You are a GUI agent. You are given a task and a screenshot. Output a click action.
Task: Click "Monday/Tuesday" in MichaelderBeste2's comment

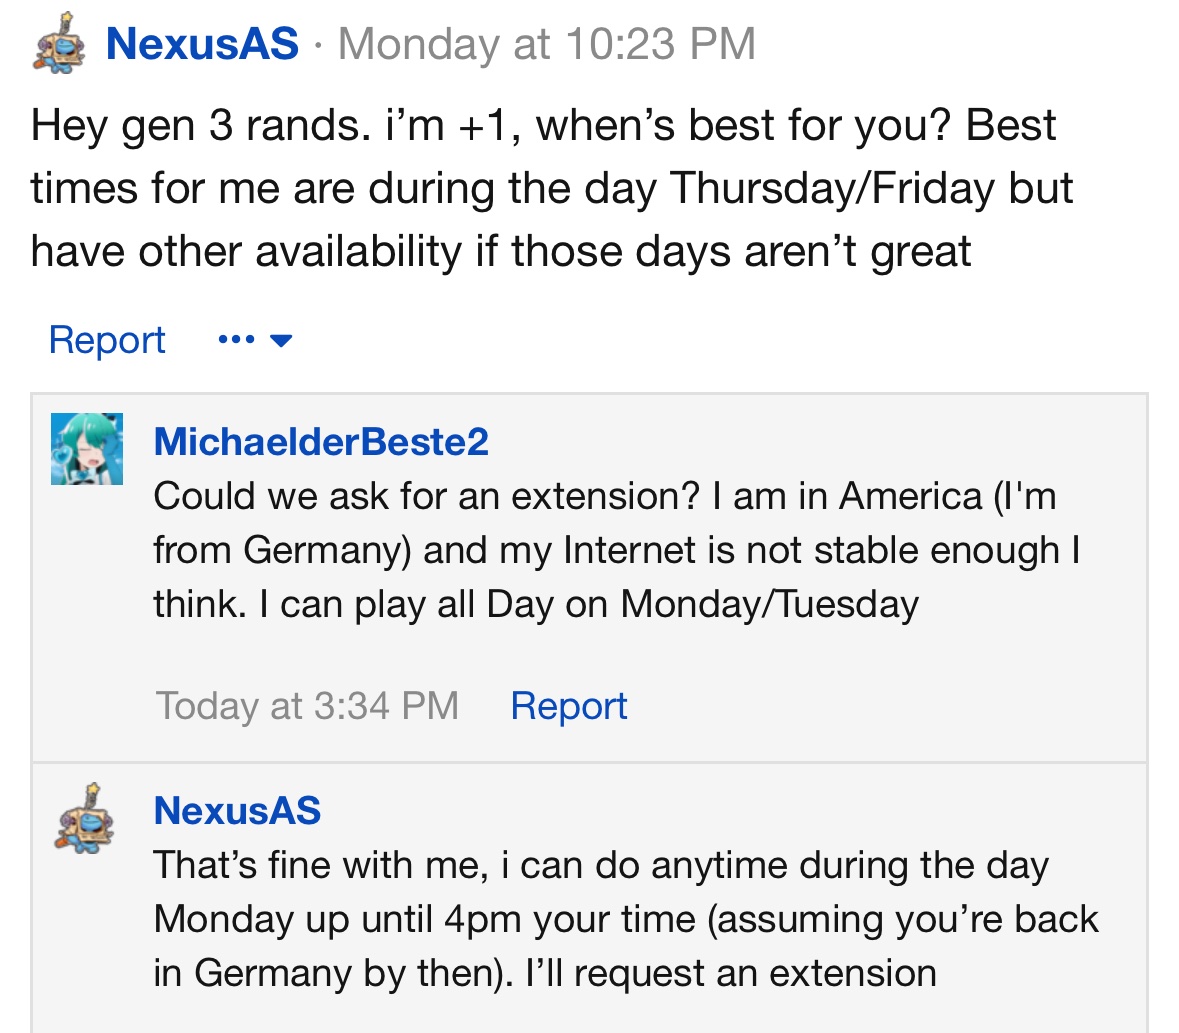pyautogui.click(x=769, y=604)
